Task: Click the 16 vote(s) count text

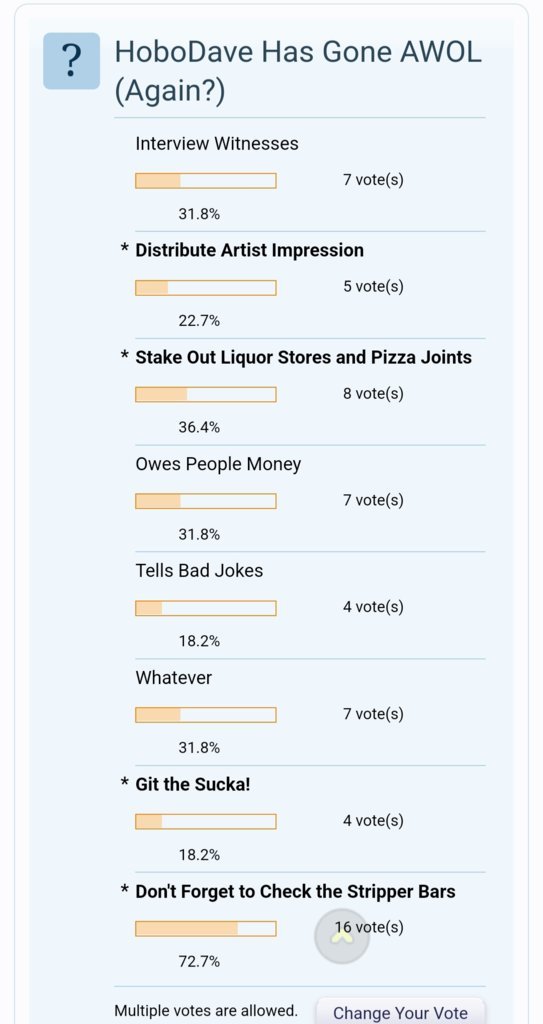Action: 369,927
